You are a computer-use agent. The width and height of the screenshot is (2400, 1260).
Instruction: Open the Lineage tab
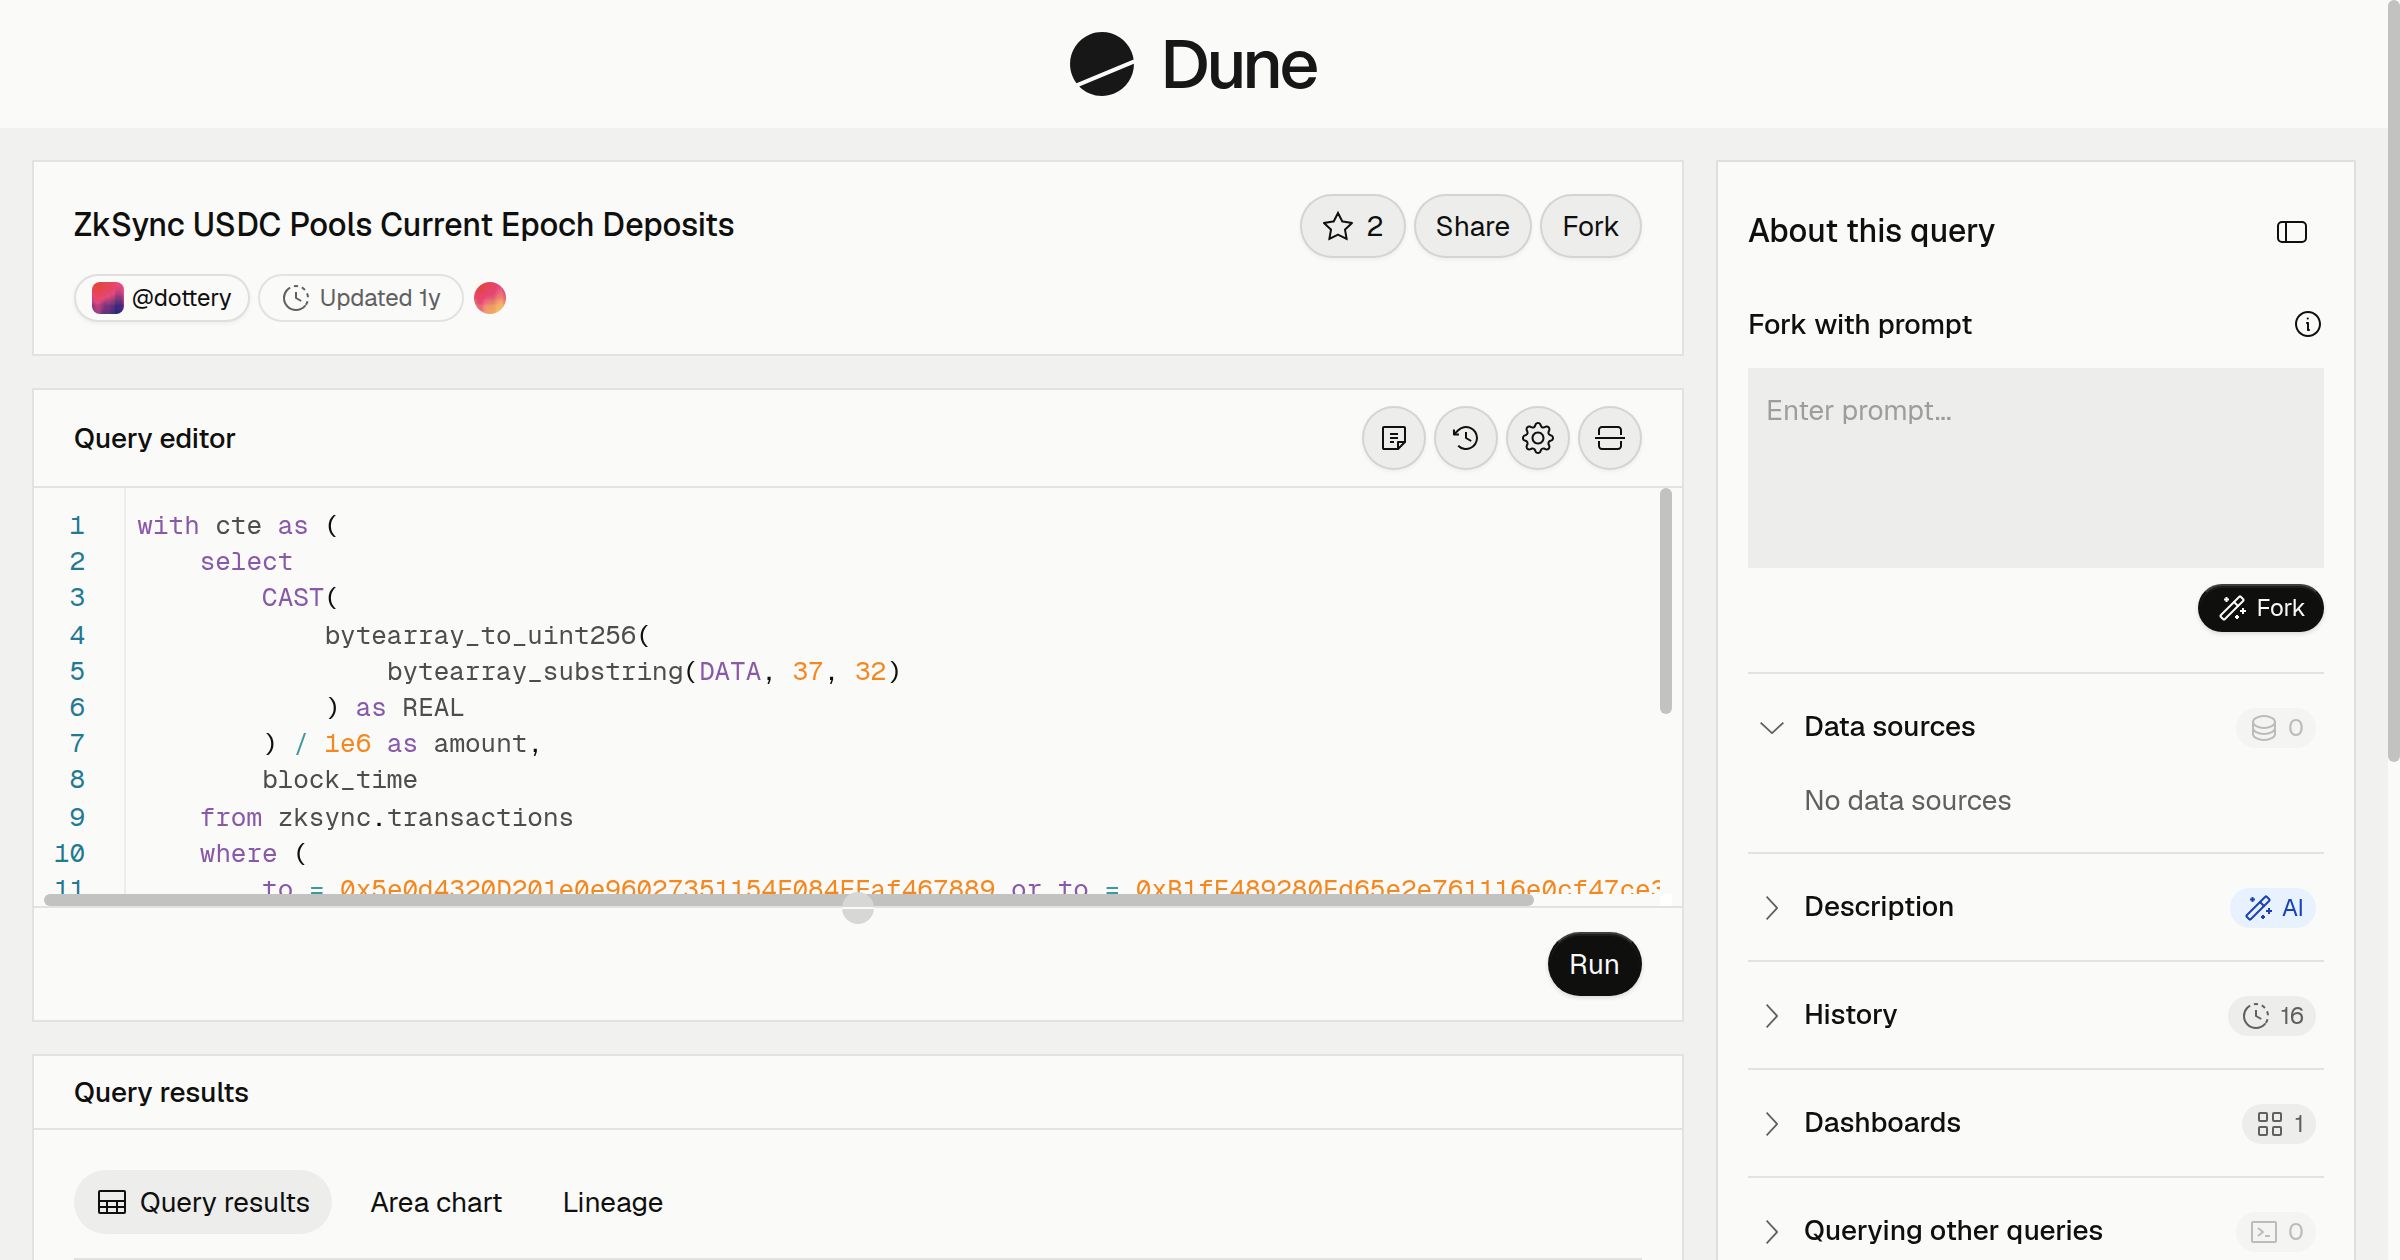[x=612, y=1202]
